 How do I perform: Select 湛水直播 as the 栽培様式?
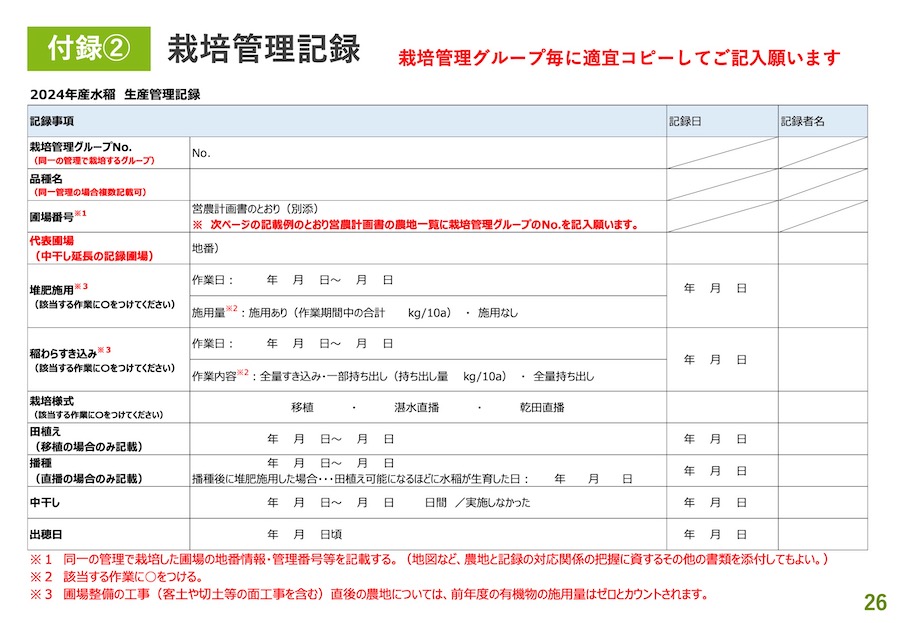(x=418, y=408)
